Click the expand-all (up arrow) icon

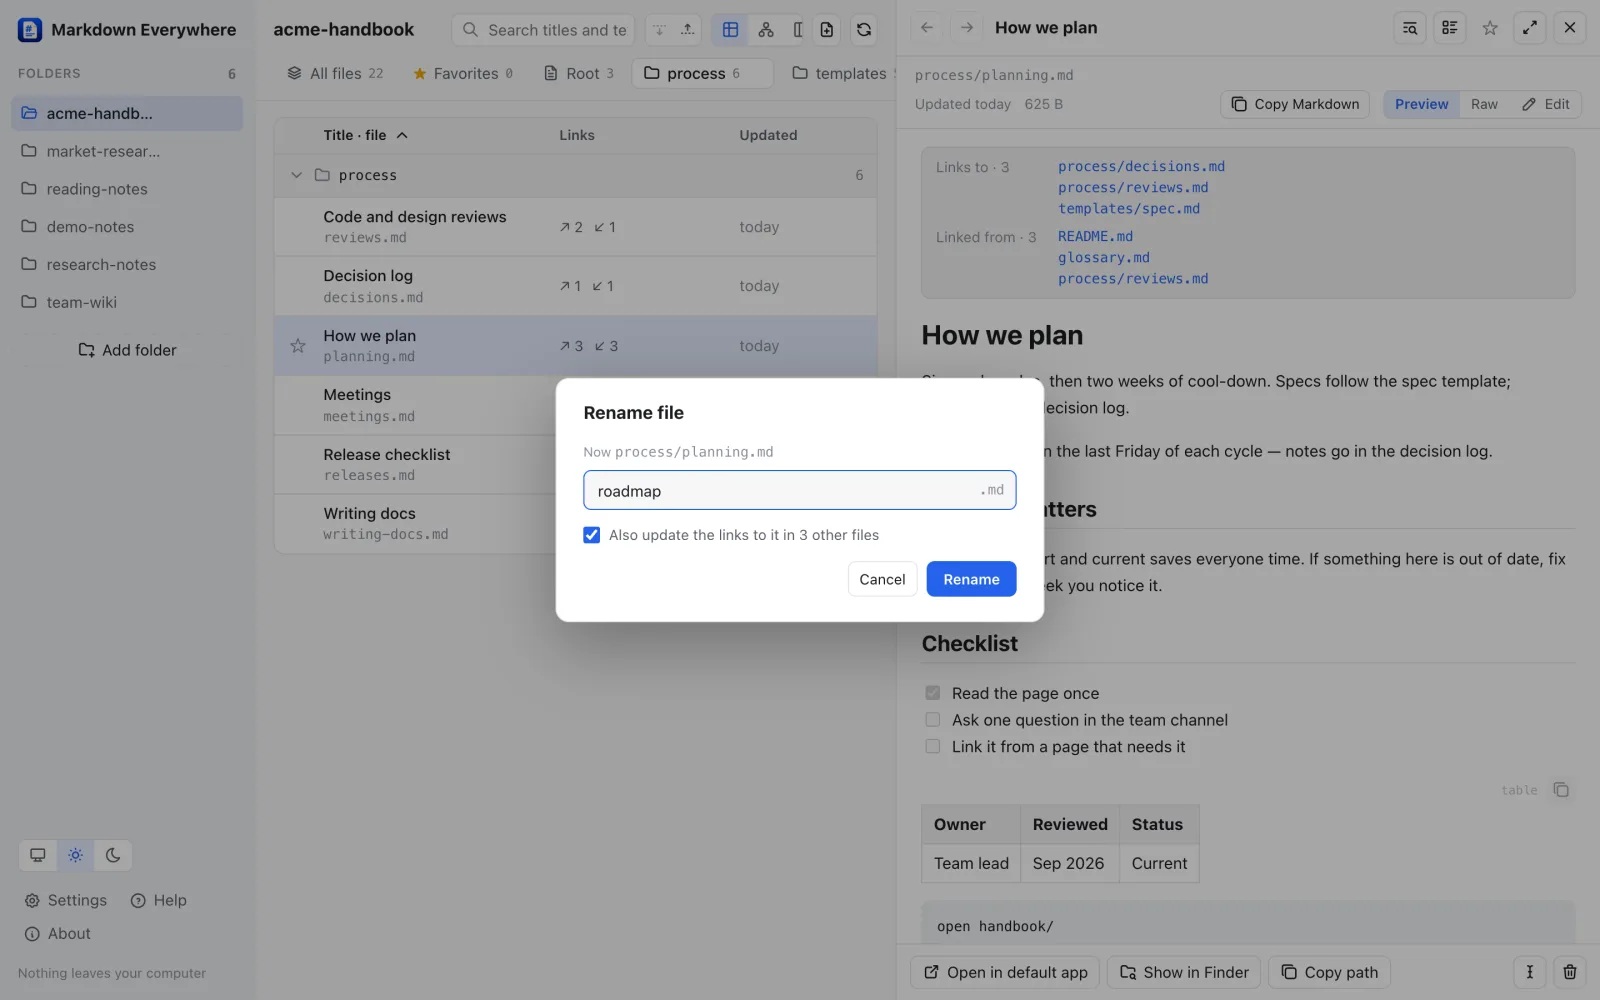point(688,30)
